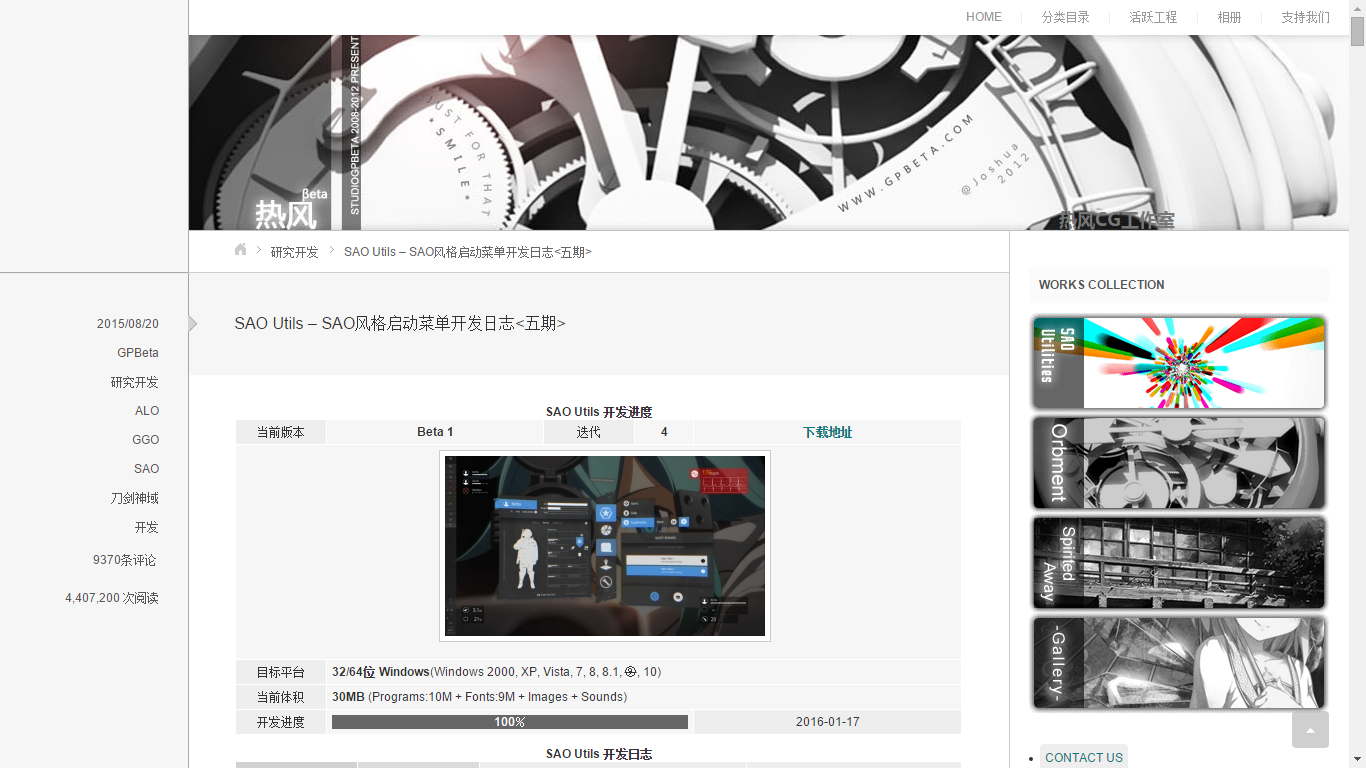Image resolution: width=1366 pixels, height=768 pixels.
Task: Open the SAO Utilities works banner
Action: coord(1179,362)
